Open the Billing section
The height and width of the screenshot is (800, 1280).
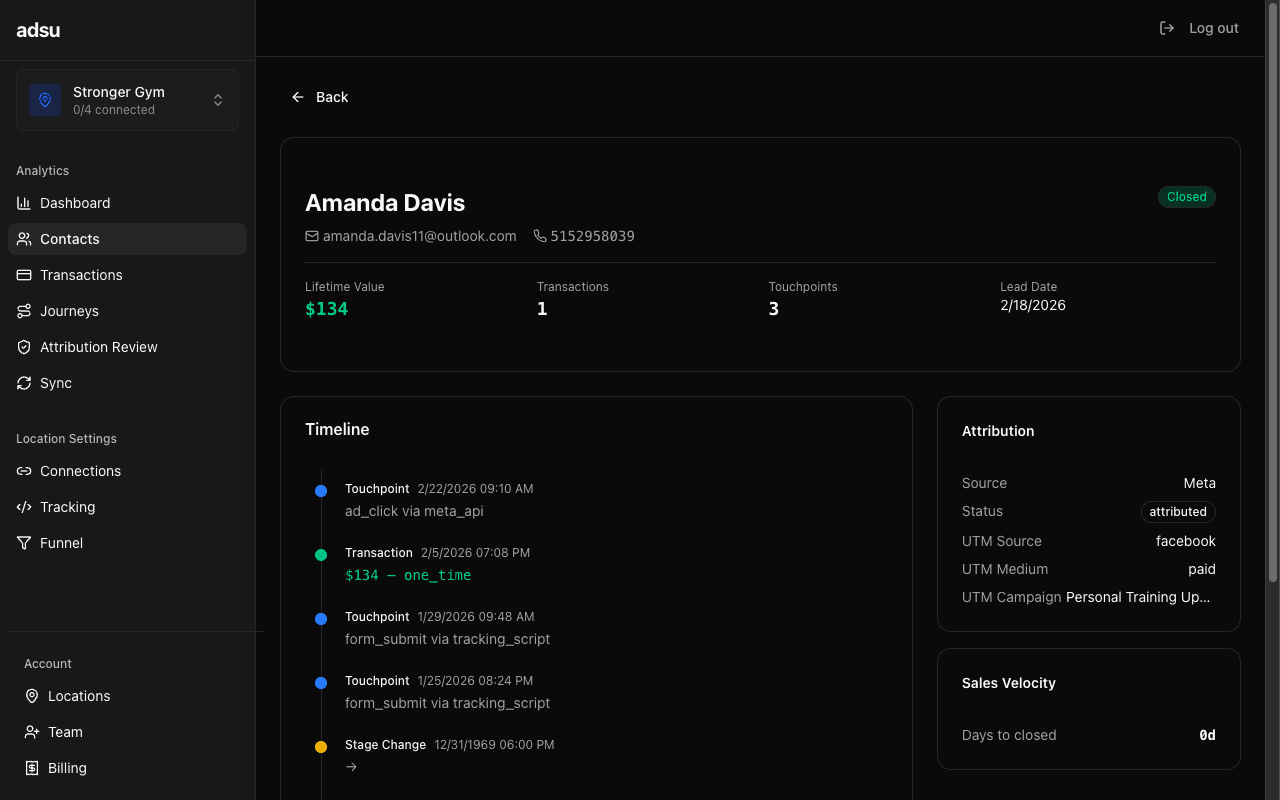[65, 768]
